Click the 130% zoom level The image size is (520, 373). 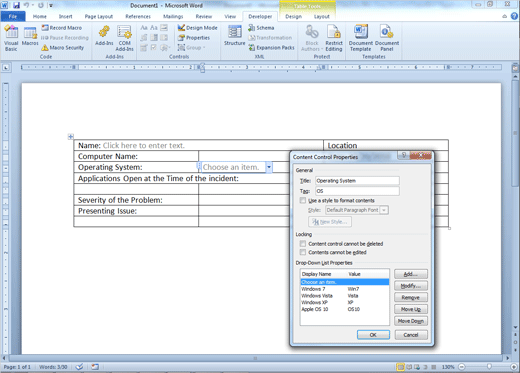point(448,367)
